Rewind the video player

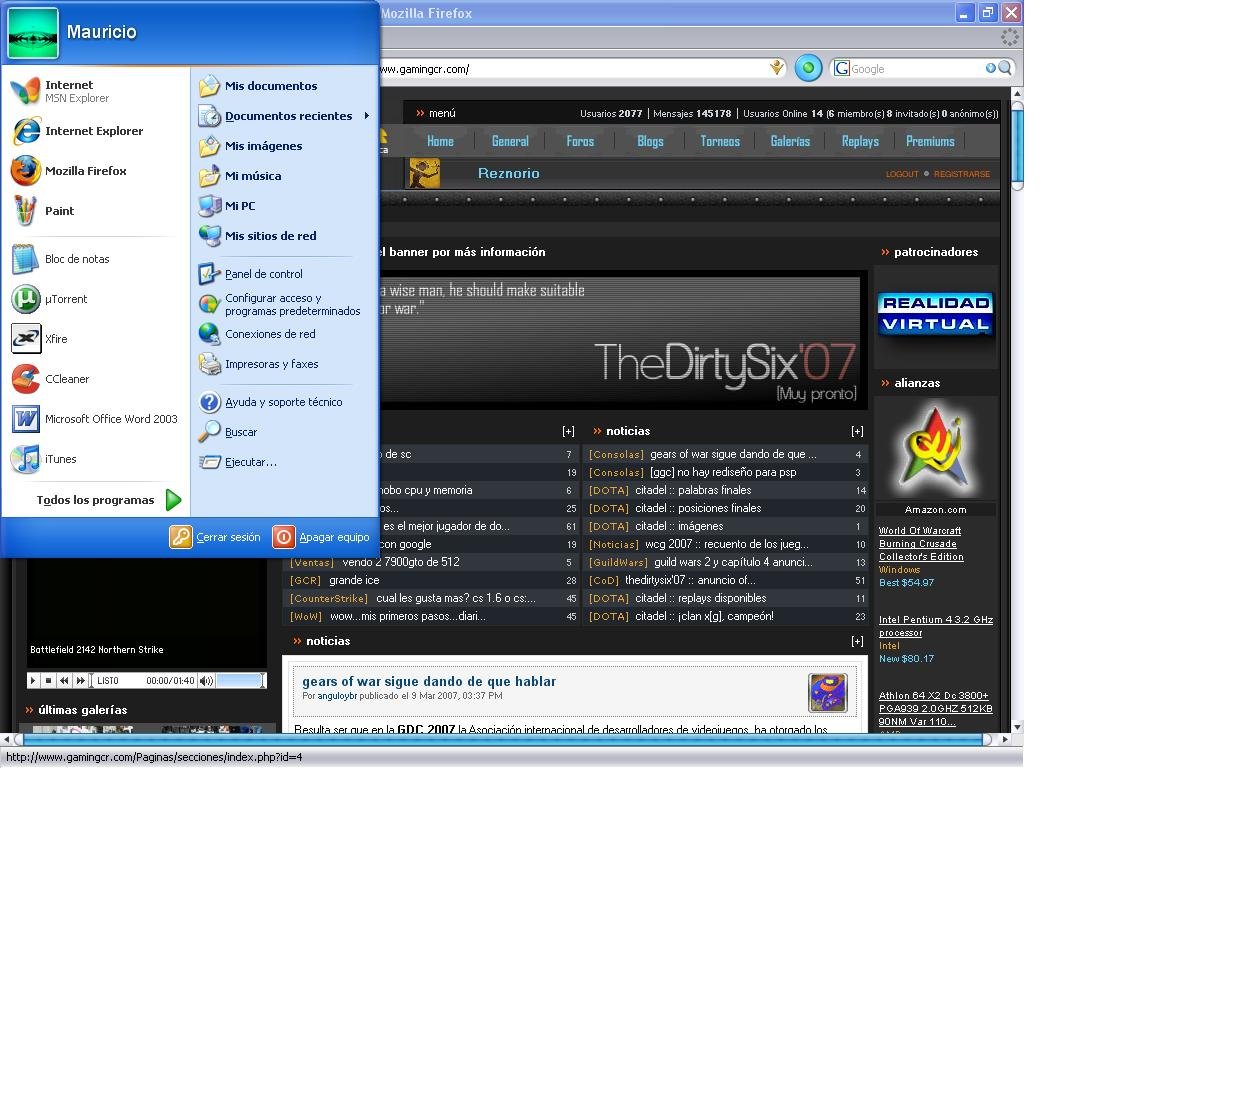point(64,680)
